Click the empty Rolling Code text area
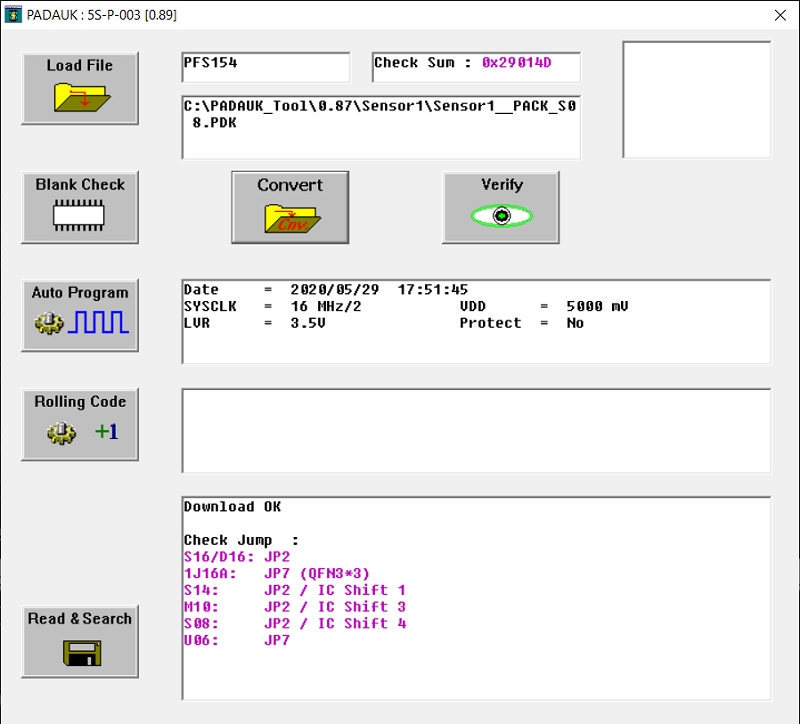This screenshot has width=800, height=724. (475, 430)
